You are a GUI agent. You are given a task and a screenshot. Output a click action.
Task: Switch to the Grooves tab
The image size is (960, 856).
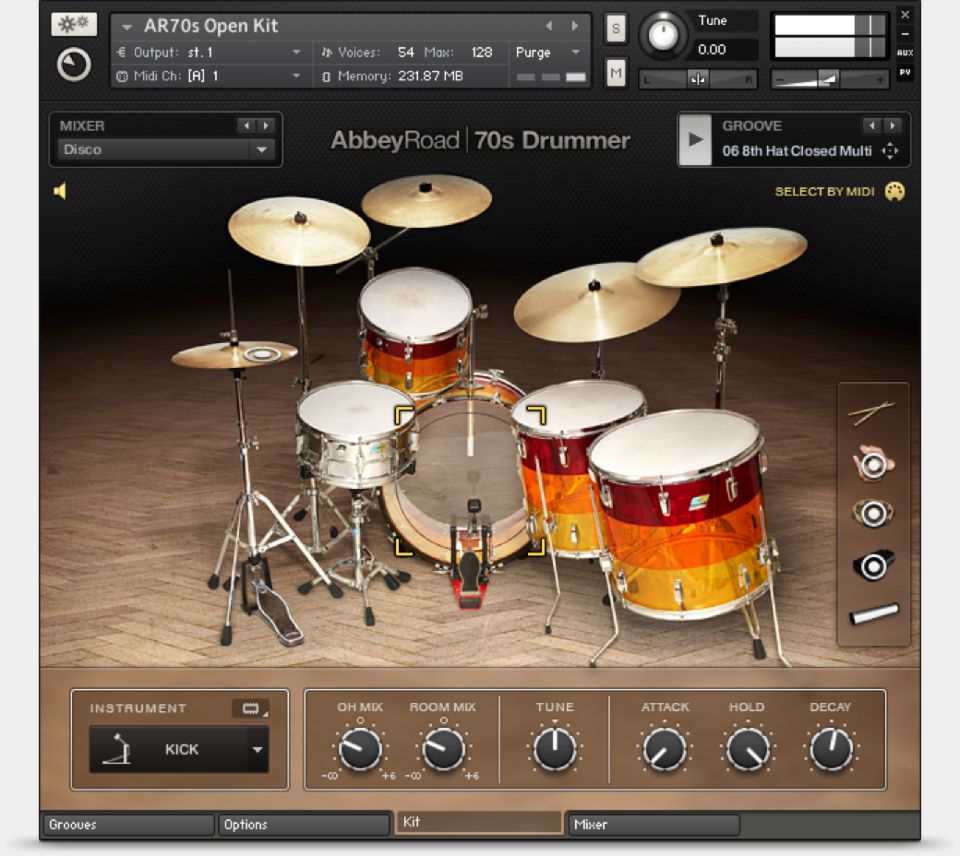[x=128, y=825]
